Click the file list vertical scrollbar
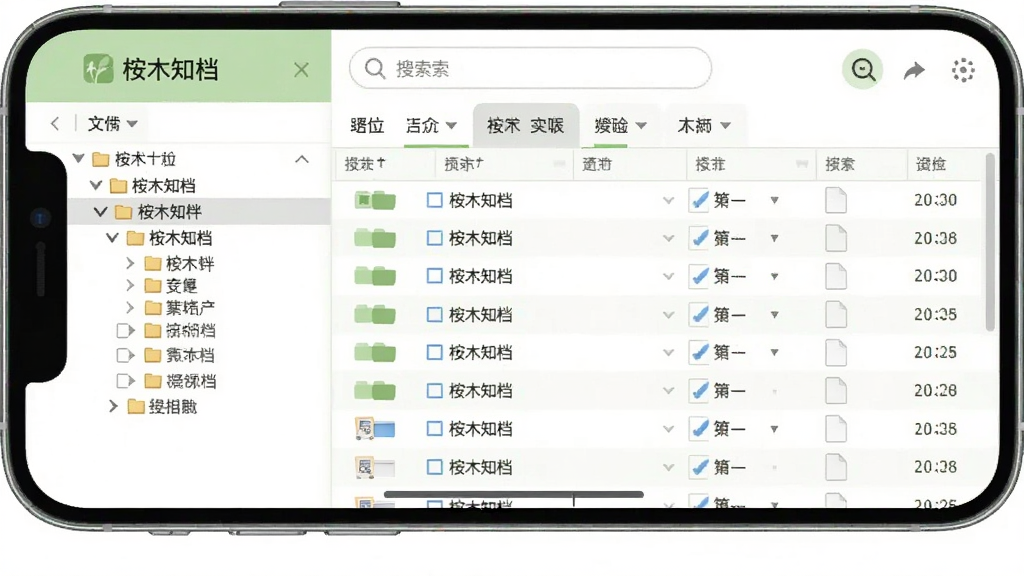Viewport: 1024px width, 576px height. click(x=990, y=242)
